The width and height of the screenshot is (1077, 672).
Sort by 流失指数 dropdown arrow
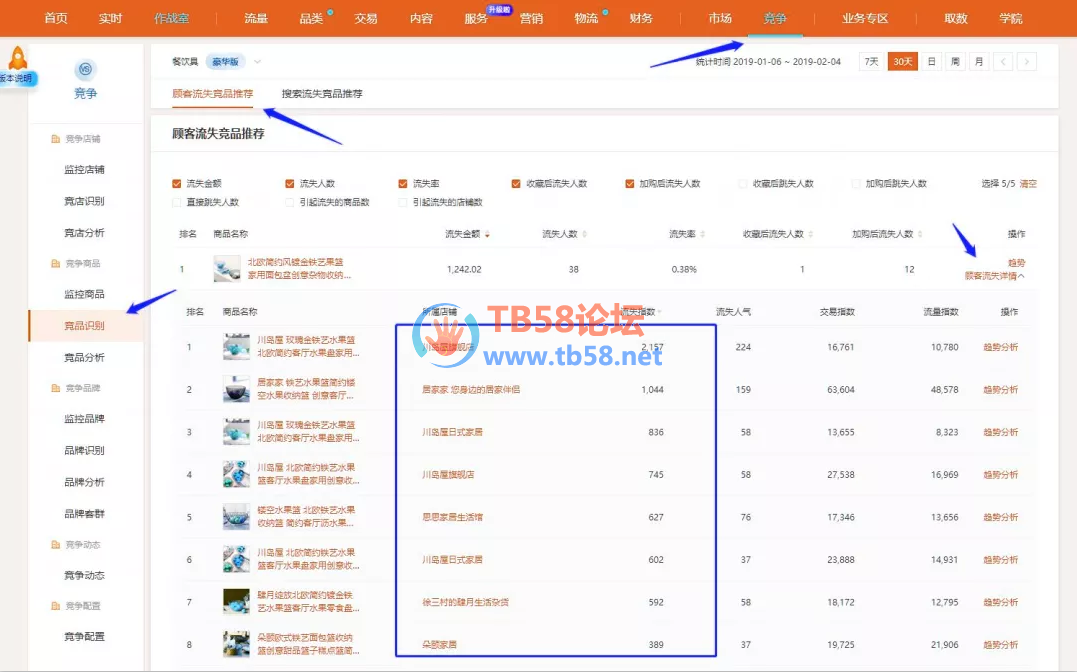pos(660,312)
